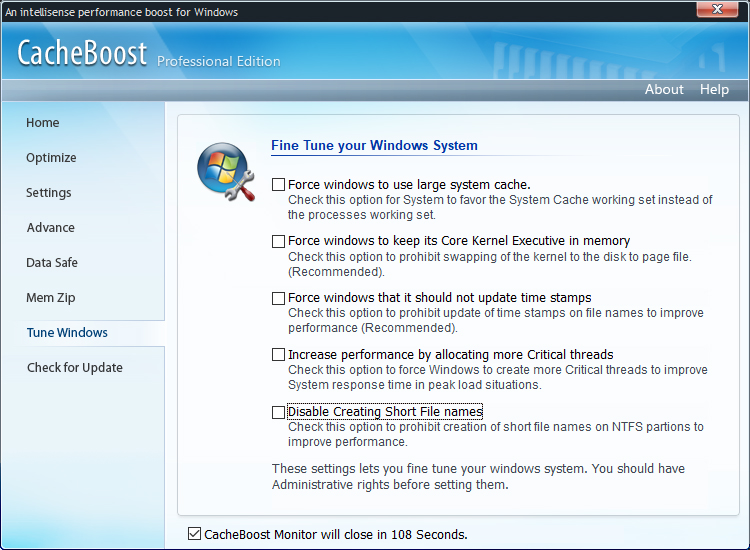Open the Help link

point(714,89)
